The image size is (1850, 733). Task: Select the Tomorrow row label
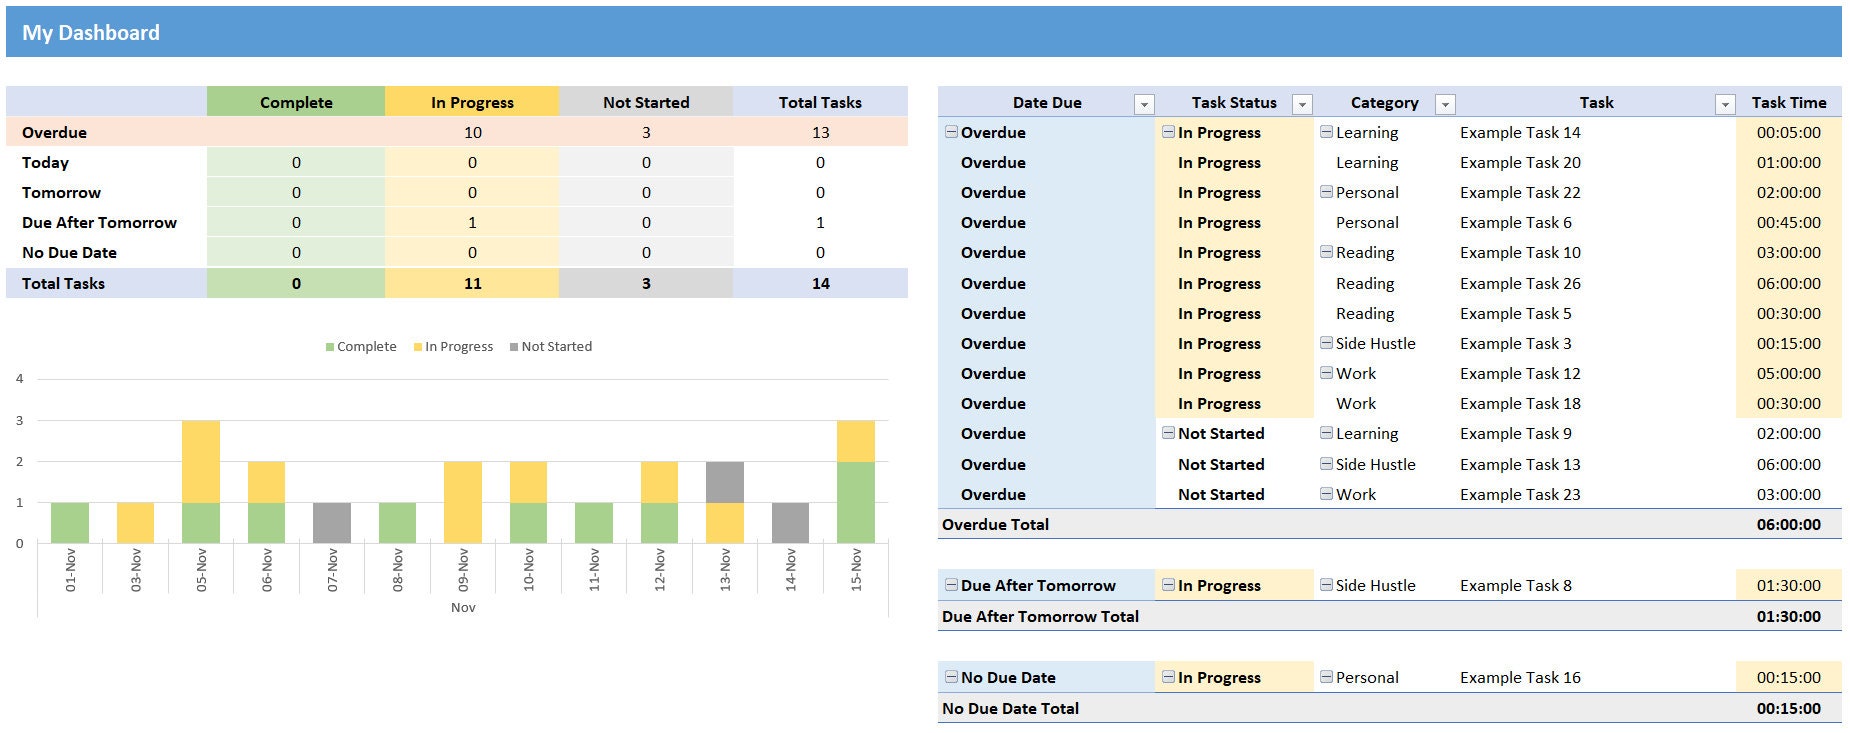click(x=61, y=192)
